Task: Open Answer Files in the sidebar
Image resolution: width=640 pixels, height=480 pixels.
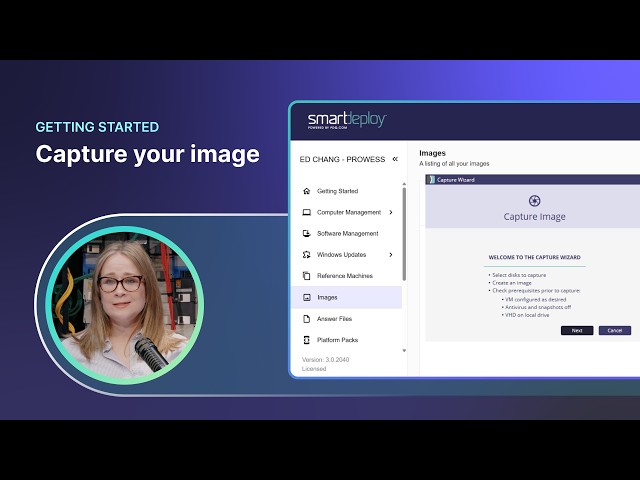Action: (346, 319)
